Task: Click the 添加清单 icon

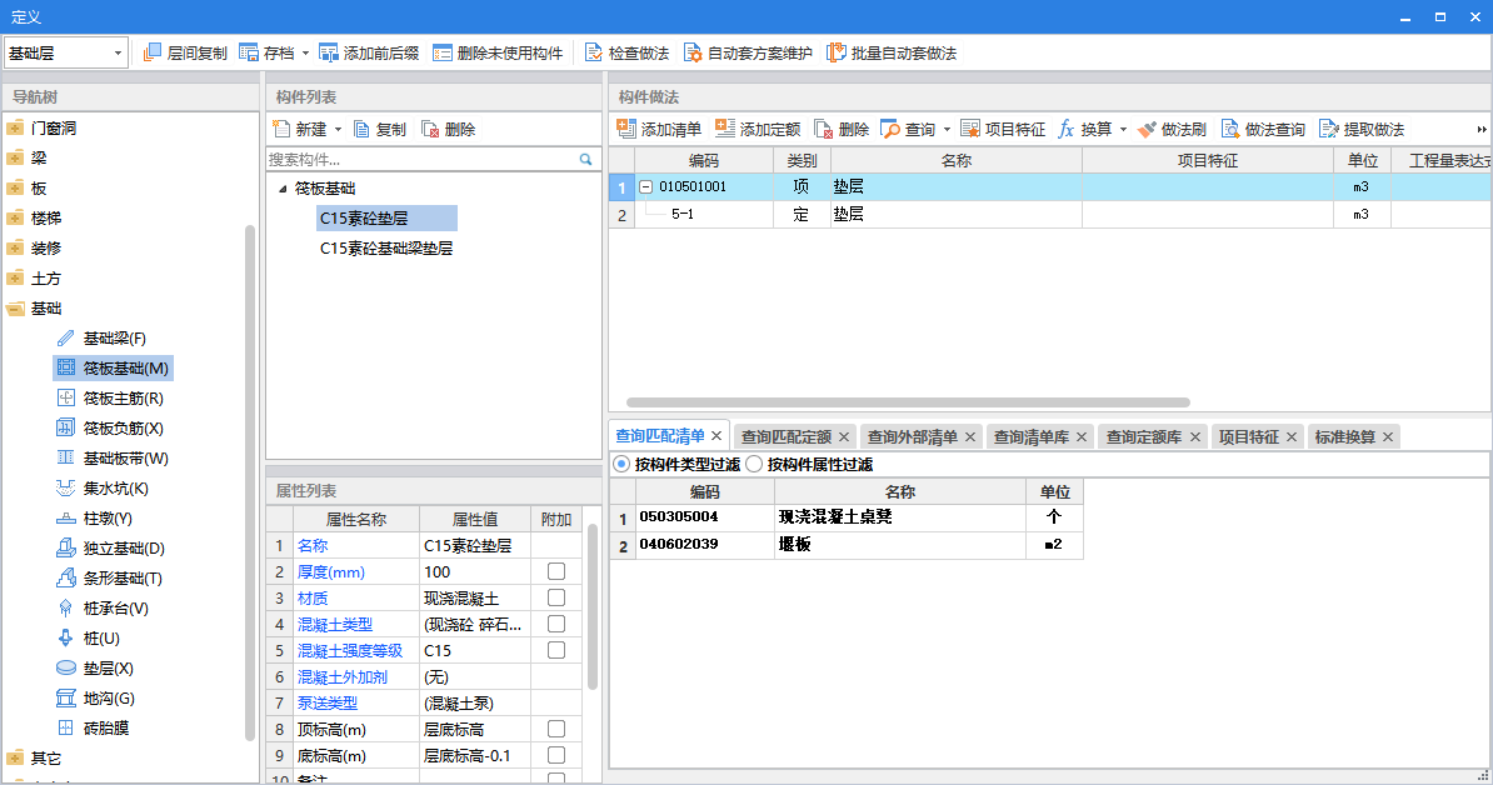Action: (x=627, y=129)
